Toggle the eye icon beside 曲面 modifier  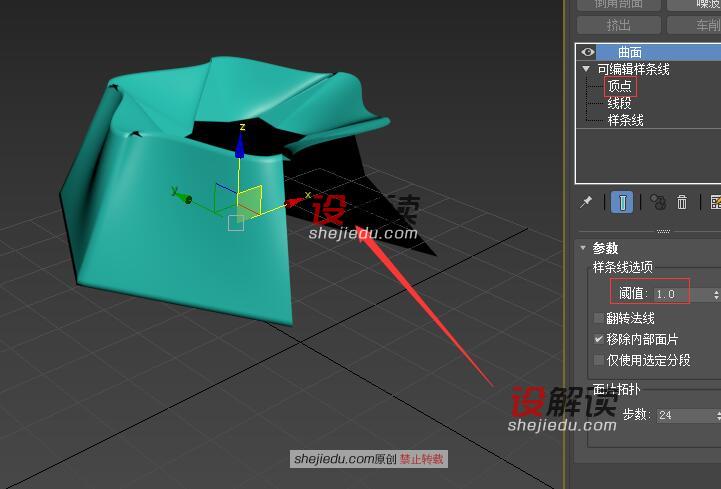point(587,52)
